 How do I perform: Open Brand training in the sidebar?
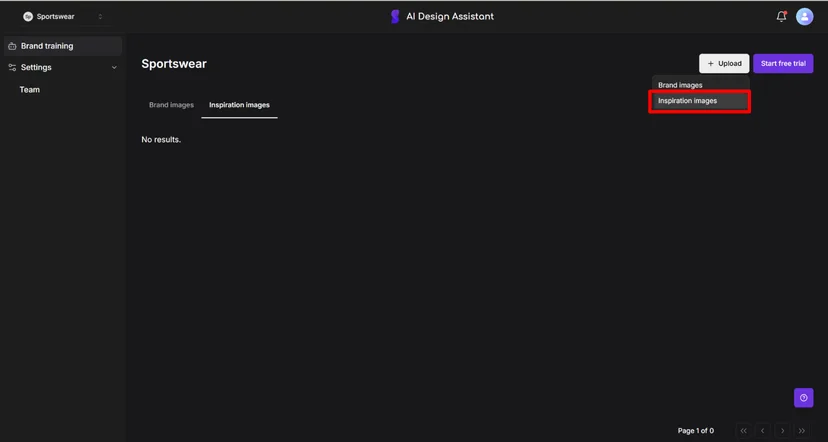tap(63, 46)
